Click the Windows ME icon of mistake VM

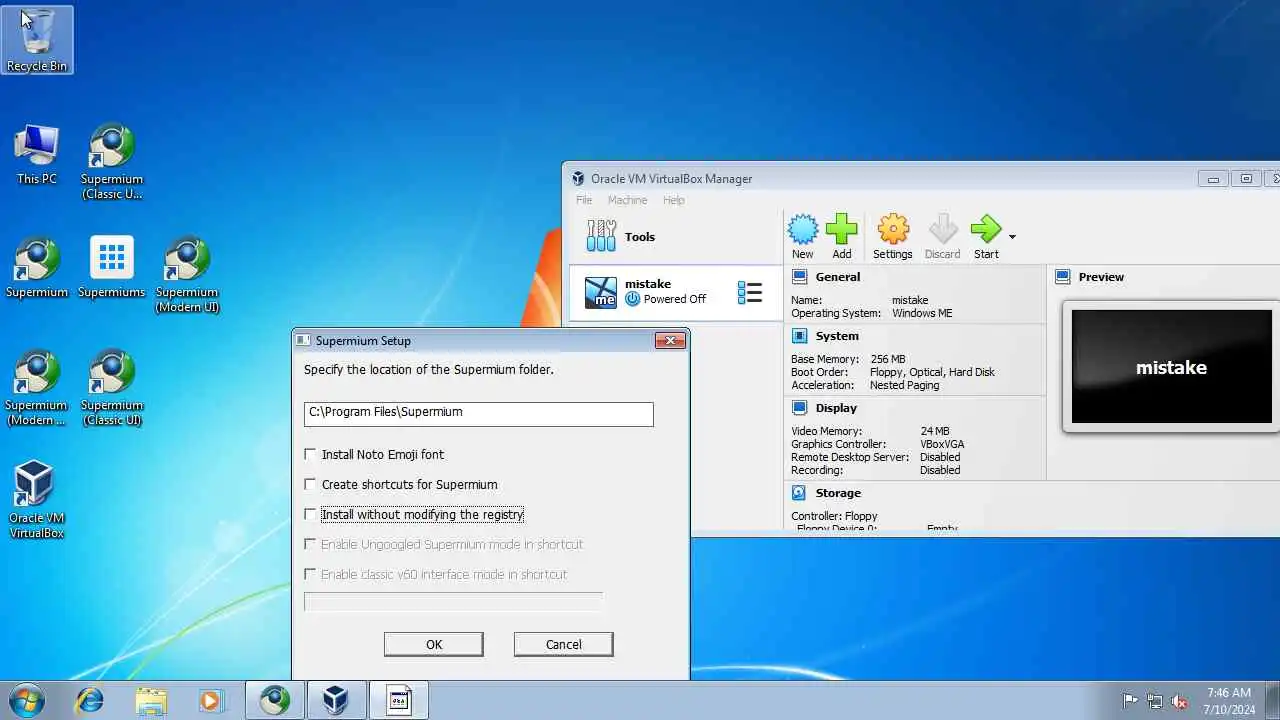601,292
